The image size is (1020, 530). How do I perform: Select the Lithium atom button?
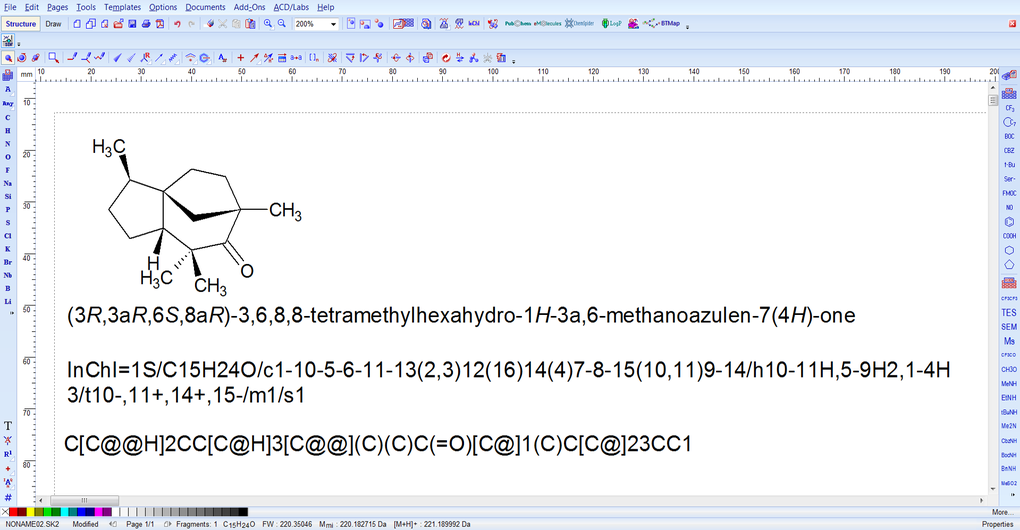[x=8, y=302]
